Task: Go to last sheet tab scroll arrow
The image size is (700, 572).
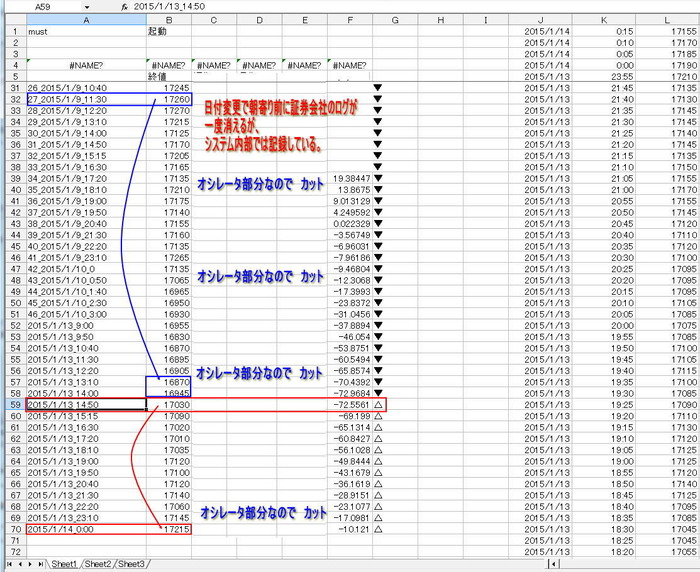Action: [41, 564]
